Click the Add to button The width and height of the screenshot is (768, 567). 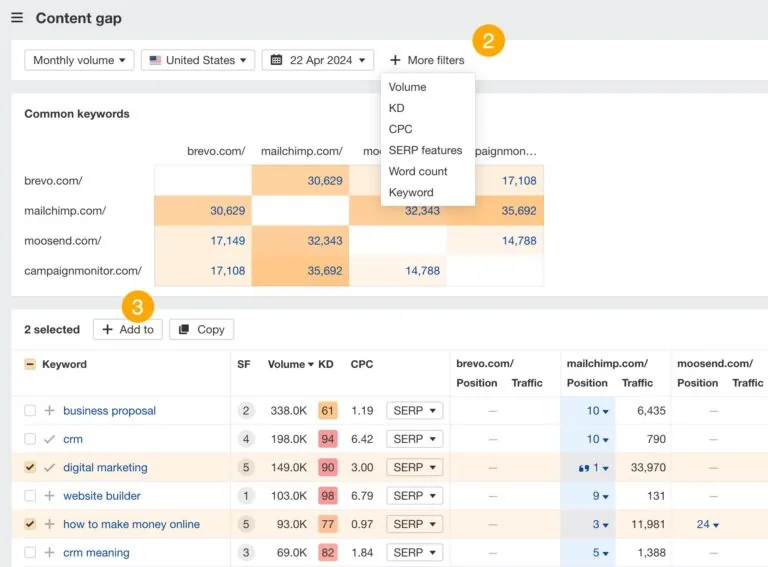(x=128, y=330)
